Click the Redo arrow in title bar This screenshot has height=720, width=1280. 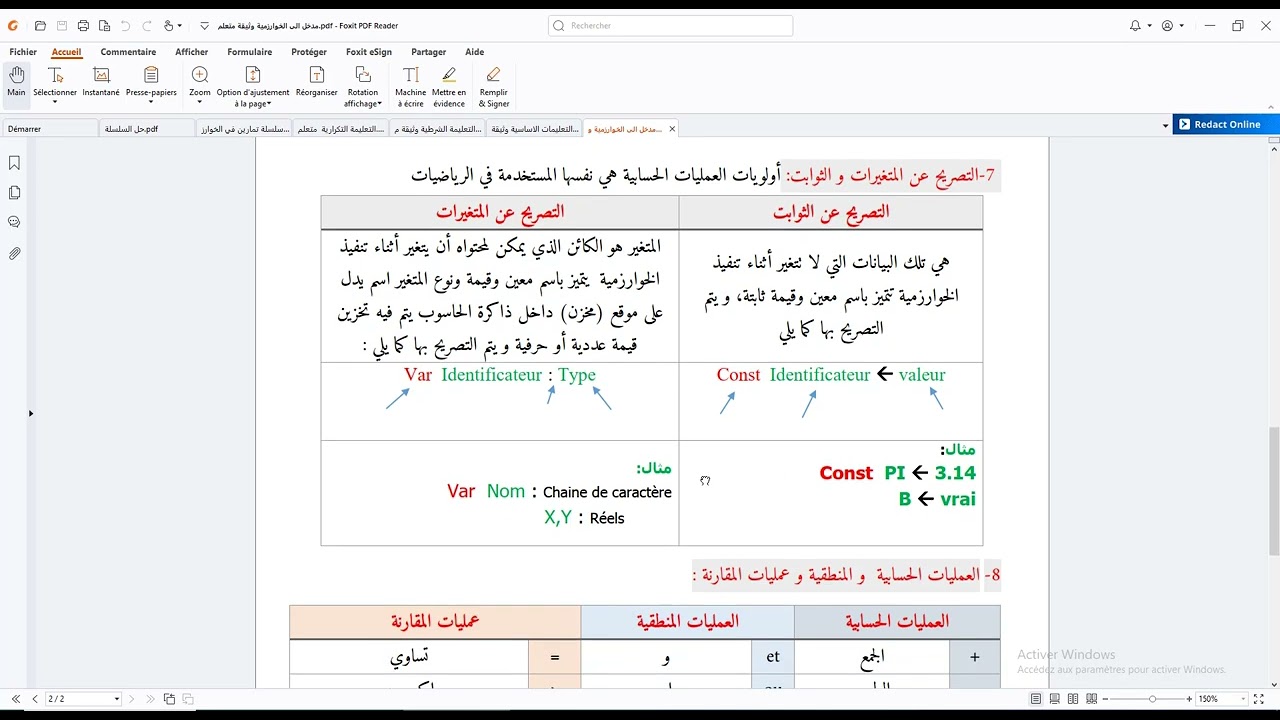coord(145,26)
